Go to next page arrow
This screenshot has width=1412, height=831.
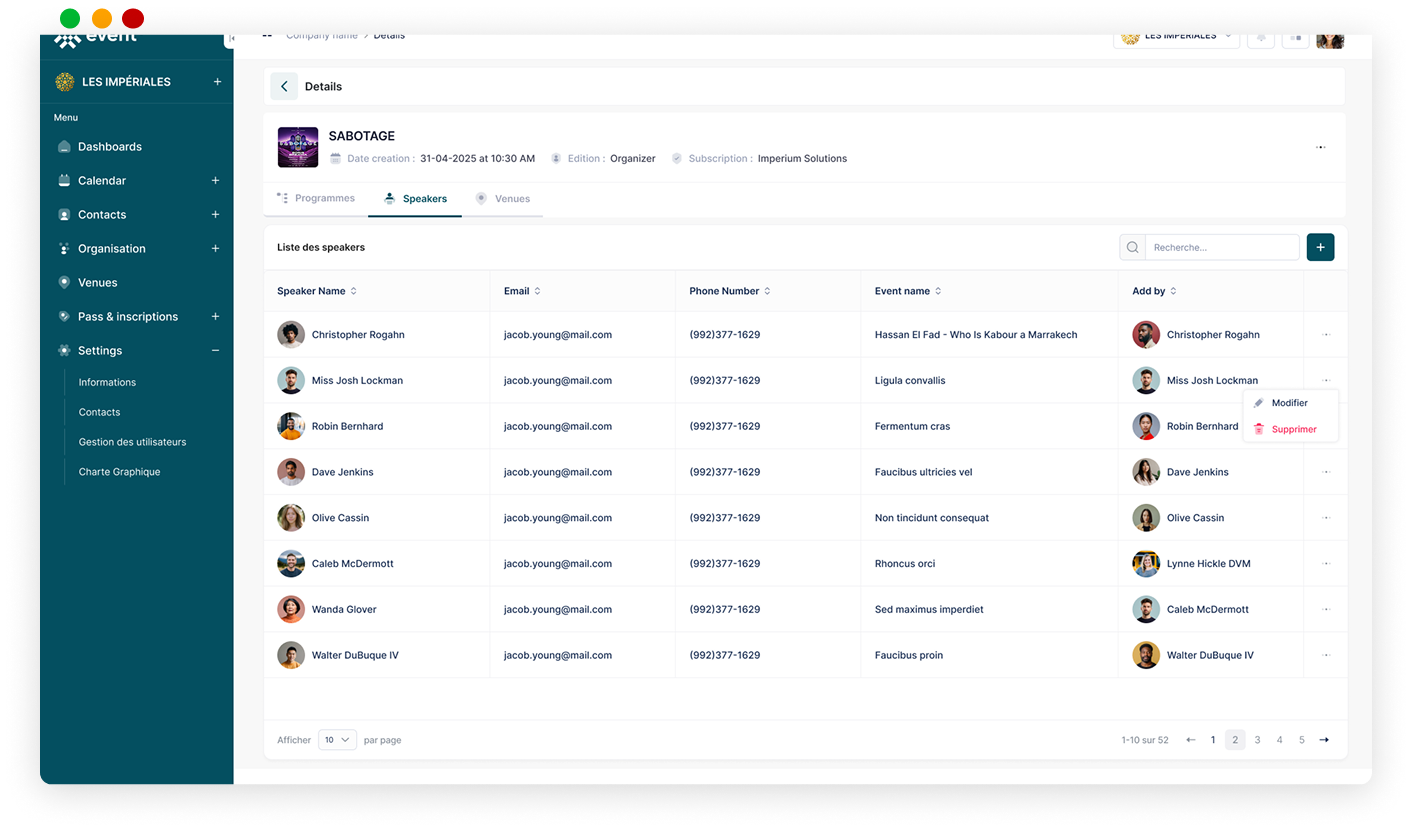tap(1324, 741)
